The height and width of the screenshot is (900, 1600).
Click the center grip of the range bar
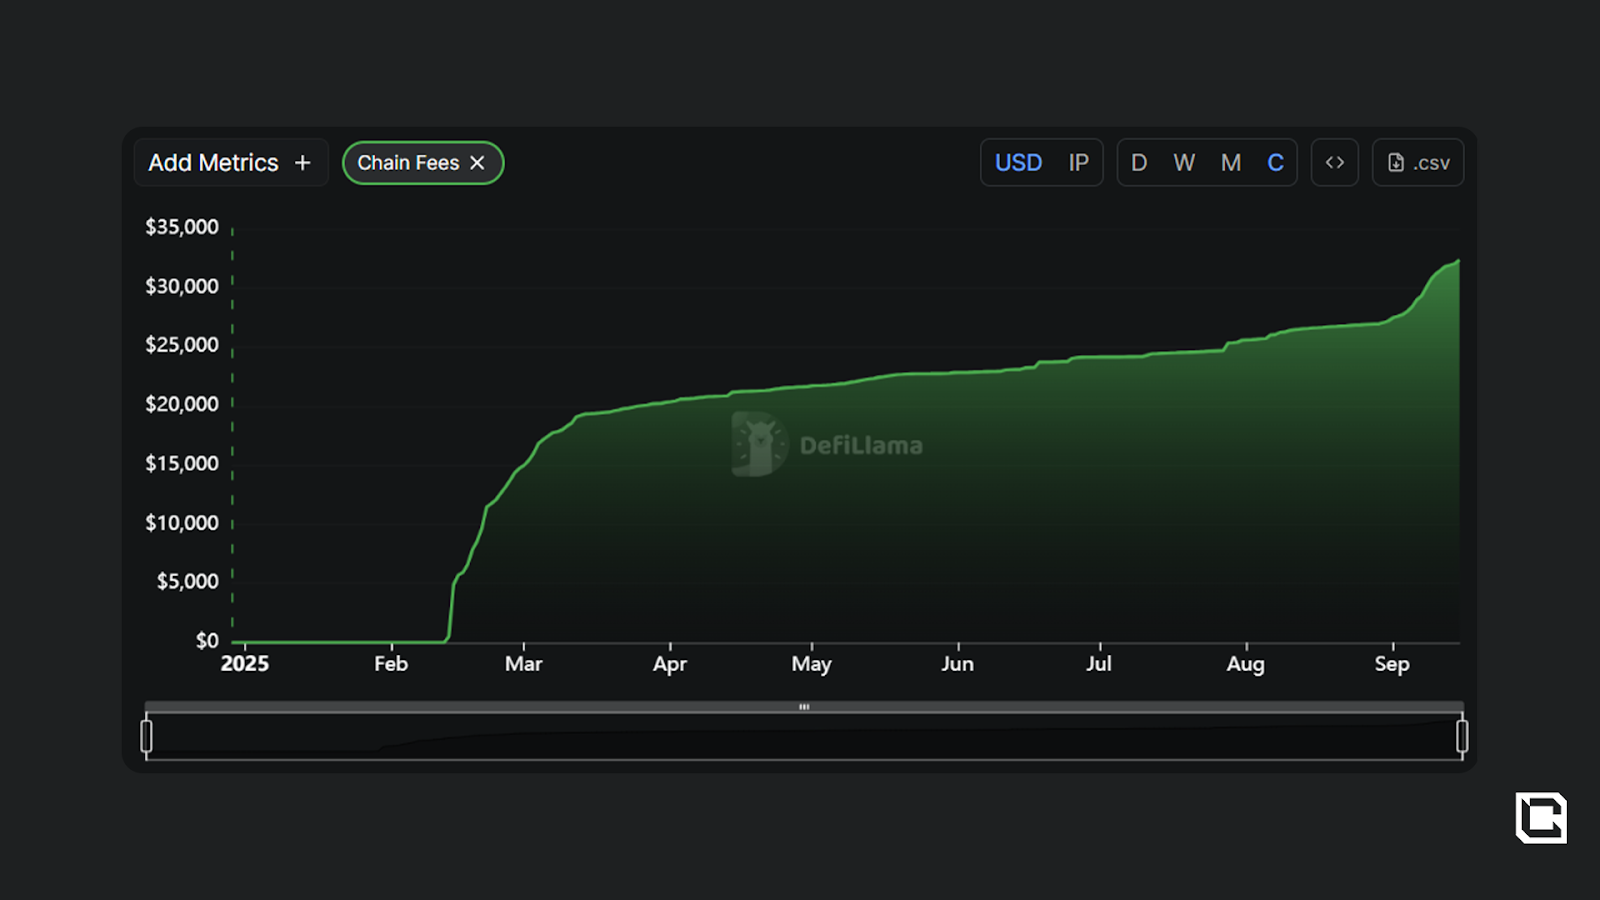[x=804, y=707]
